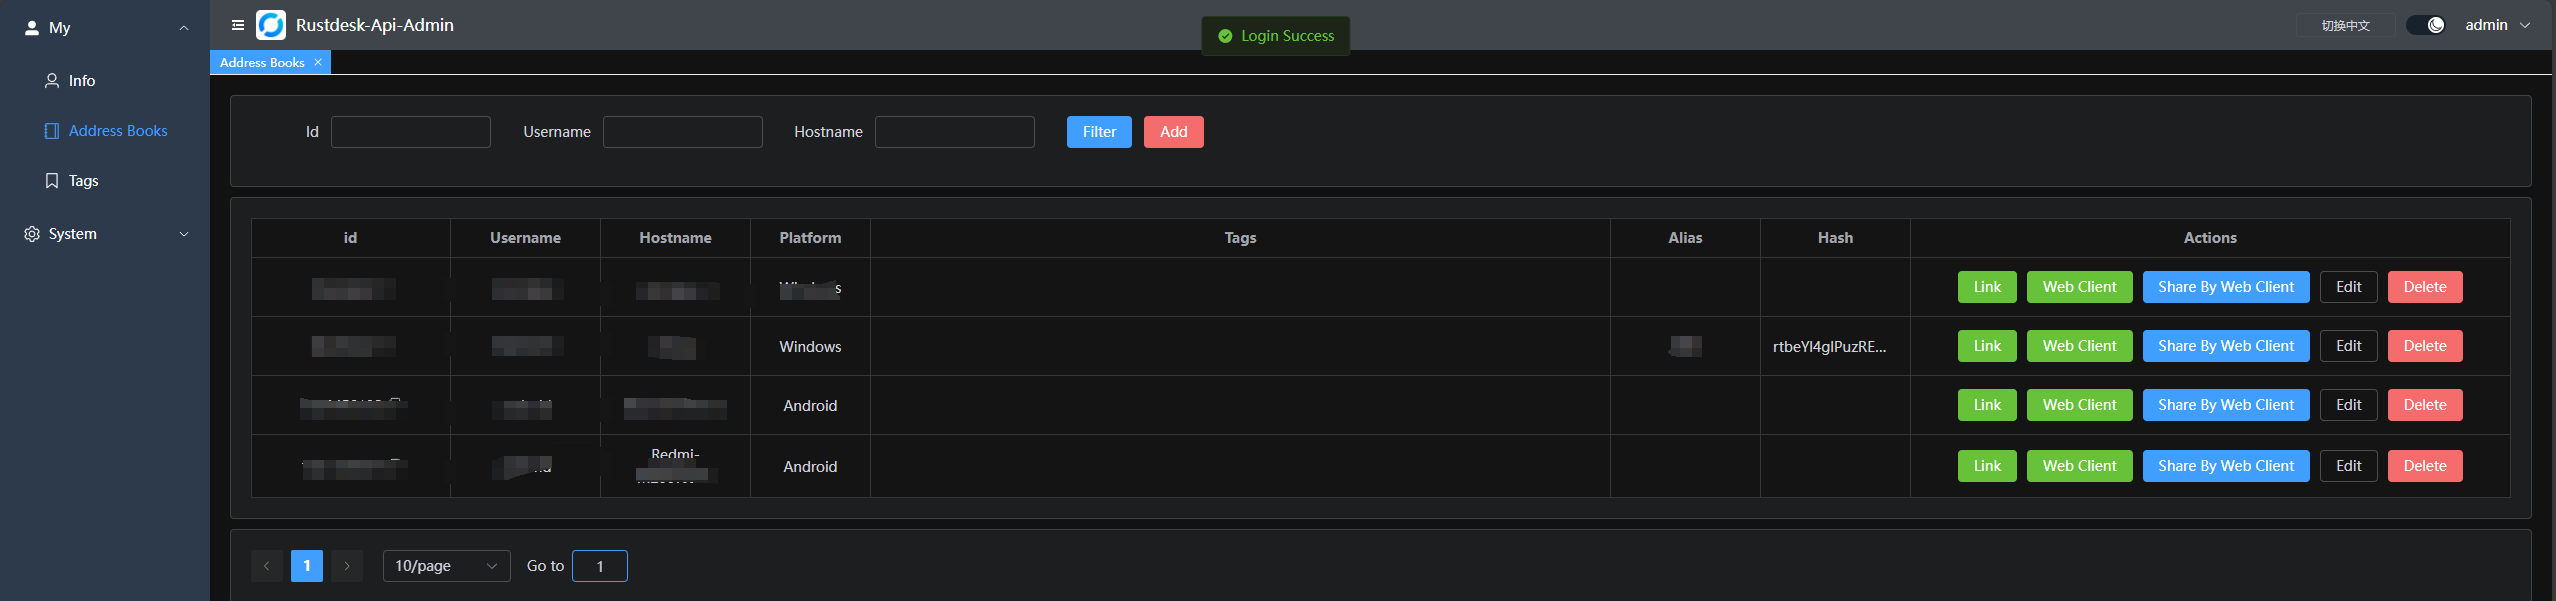Viewport: 2556px width, 601px height.
Task: Delete the last Android row entry
Action: pos(2424,466)
